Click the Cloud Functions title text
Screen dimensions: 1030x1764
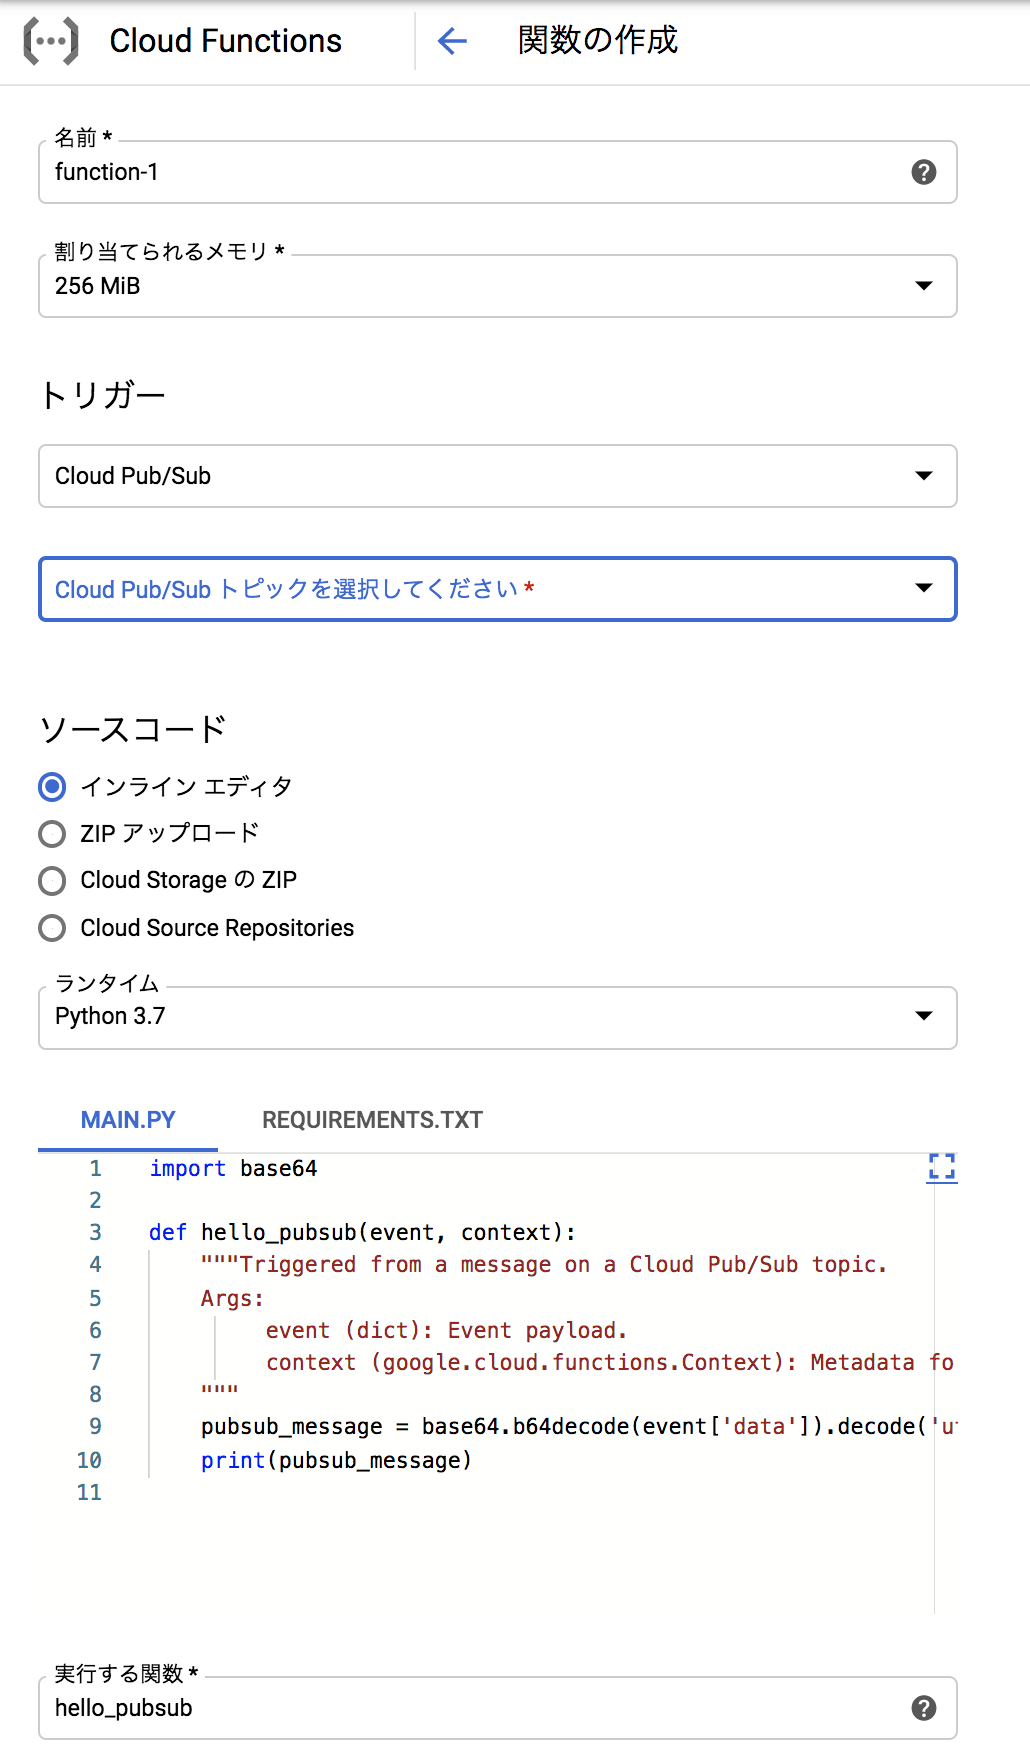click(226, 41)
